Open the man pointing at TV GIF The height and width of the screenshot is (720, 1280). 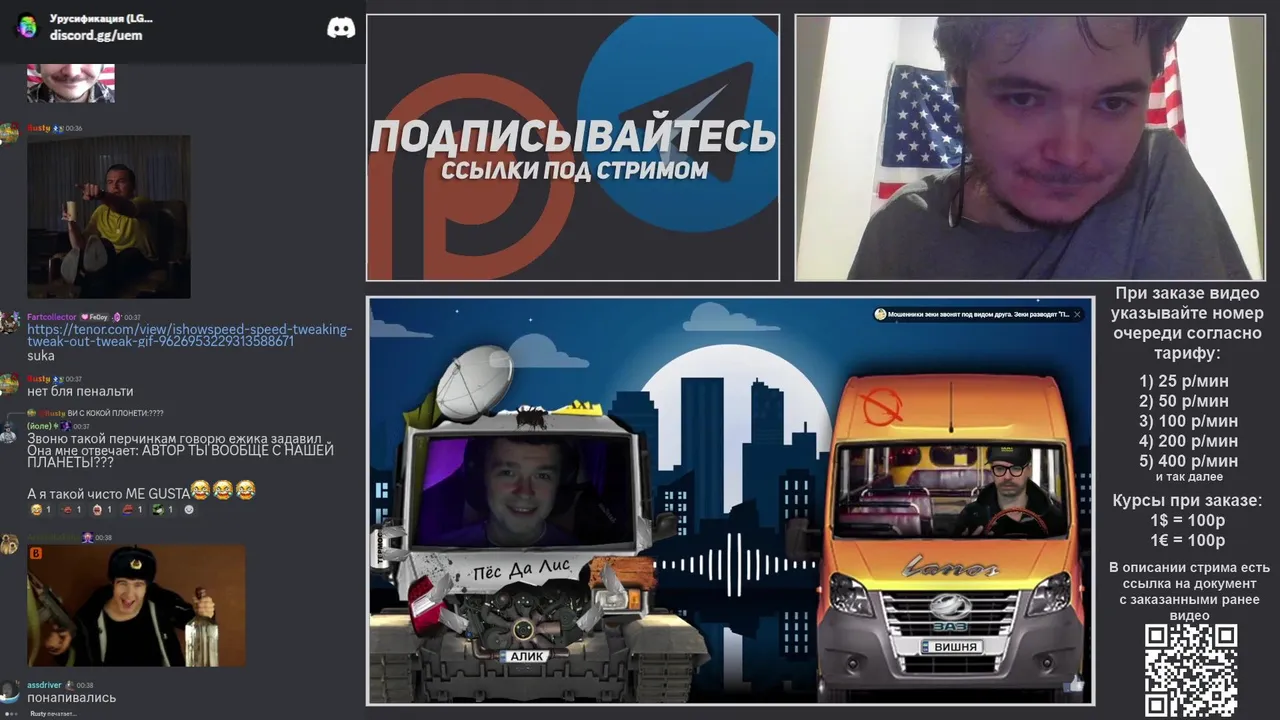click(x=108, y=217)
